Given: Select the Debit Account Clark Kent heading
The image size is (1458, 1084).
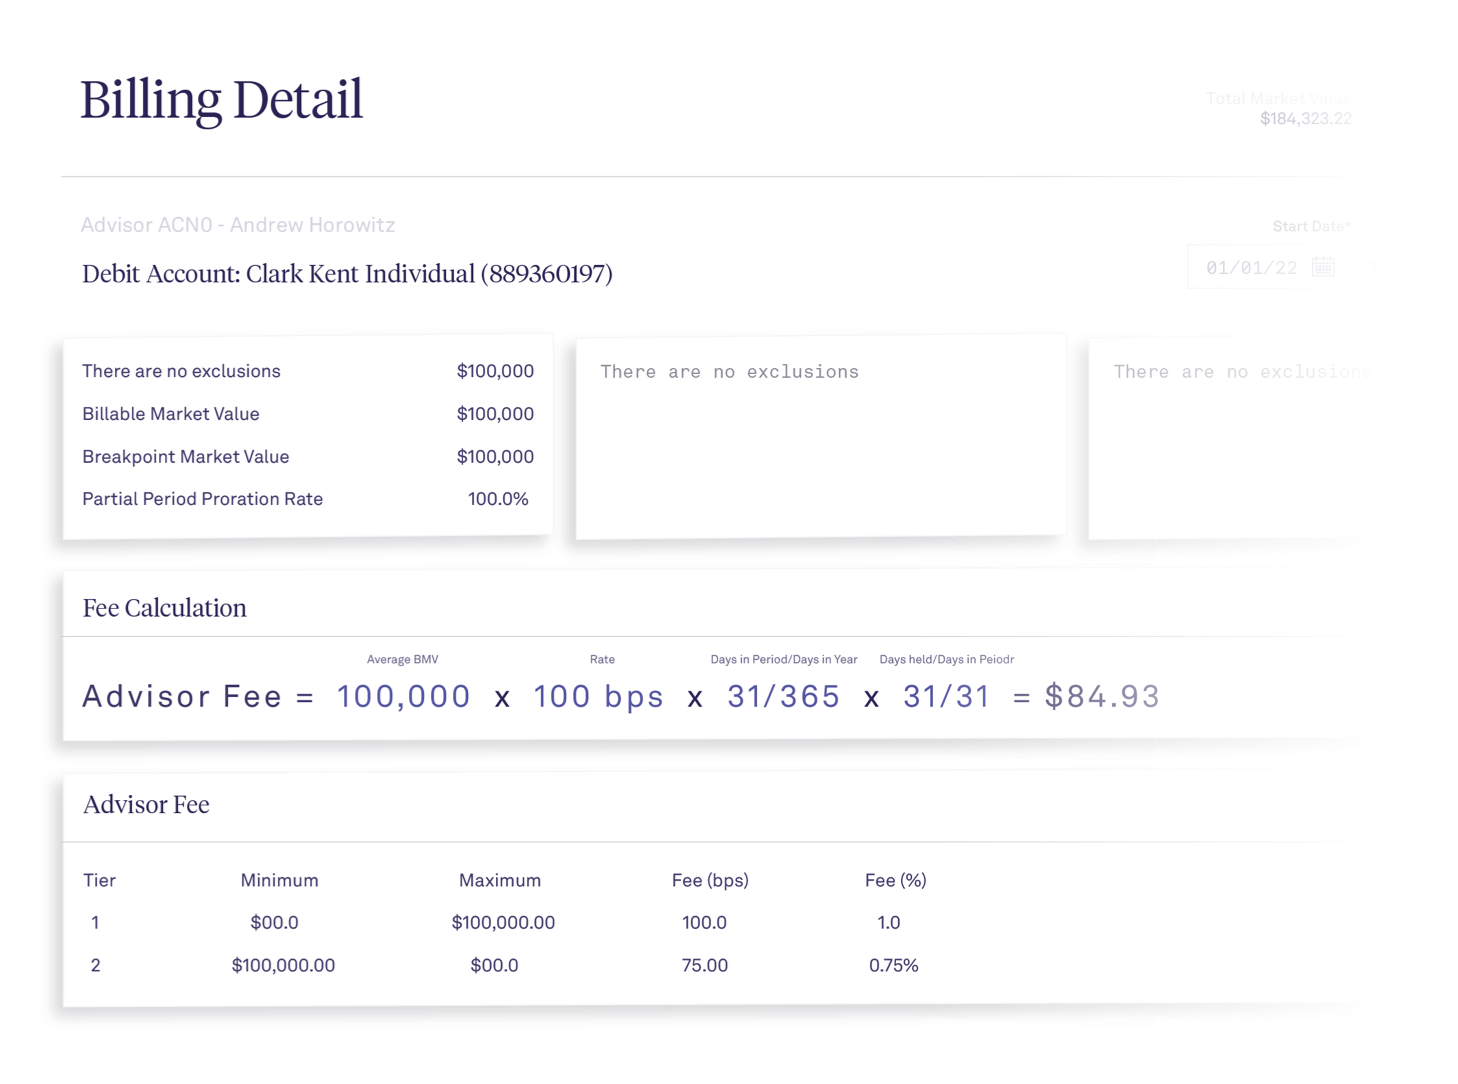Looking at the screenshot, I should pyautogui.click(x=347, y=274).
